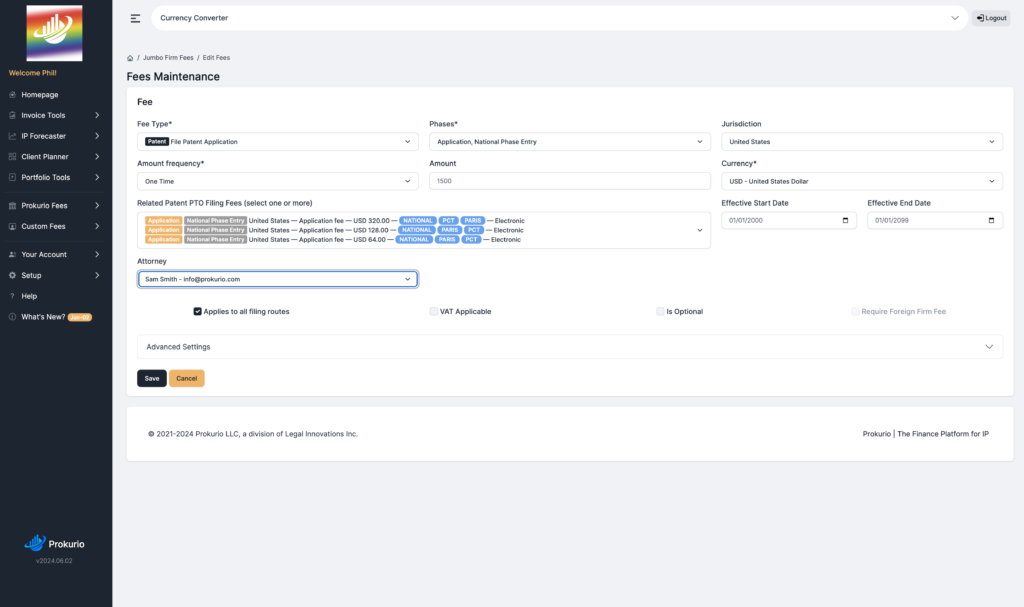The width and height of the screenshot is (1024, 607).
Task: Open the Phases dropdown
Action: [569, 142]
